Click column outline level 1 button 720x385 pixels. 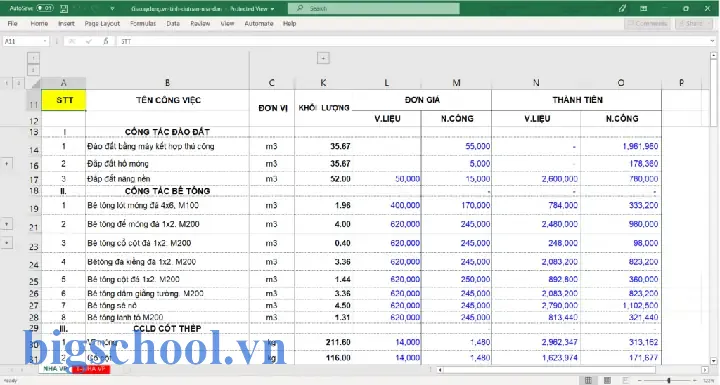[33, 58]
